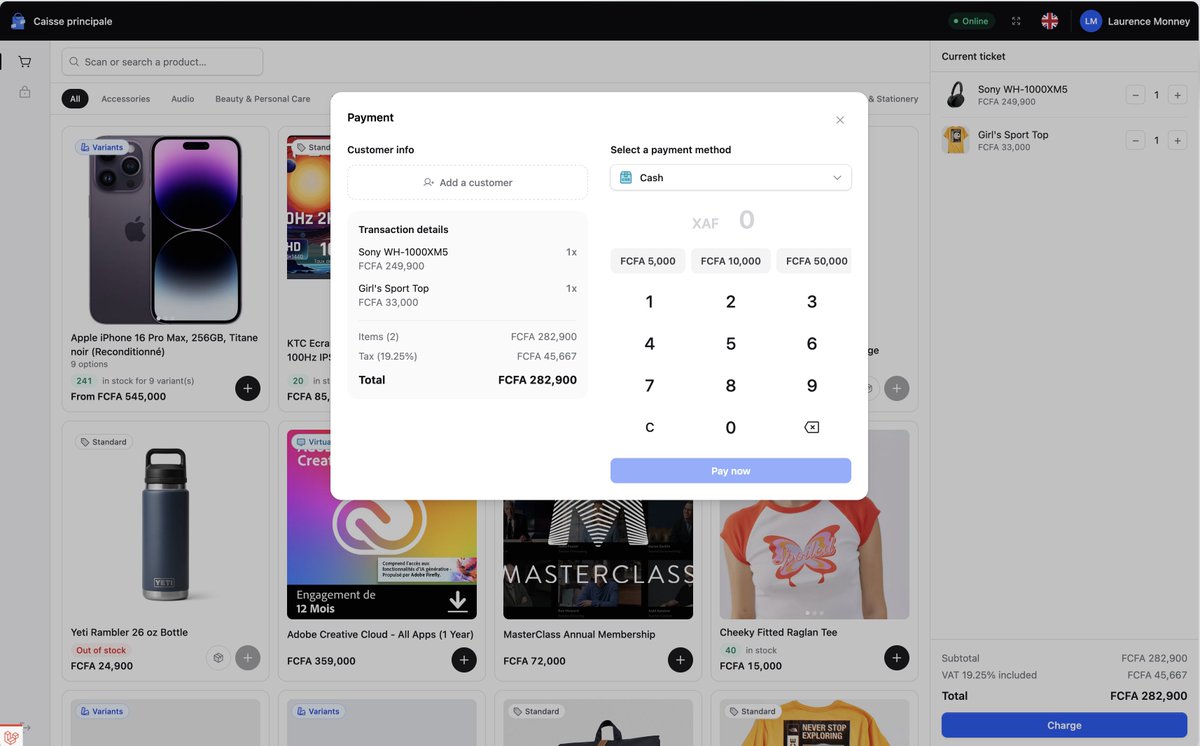Click the Laravel debug icon bottom-left
The width and height of the screenshot is (1200, 746).
tap(11, 736)
